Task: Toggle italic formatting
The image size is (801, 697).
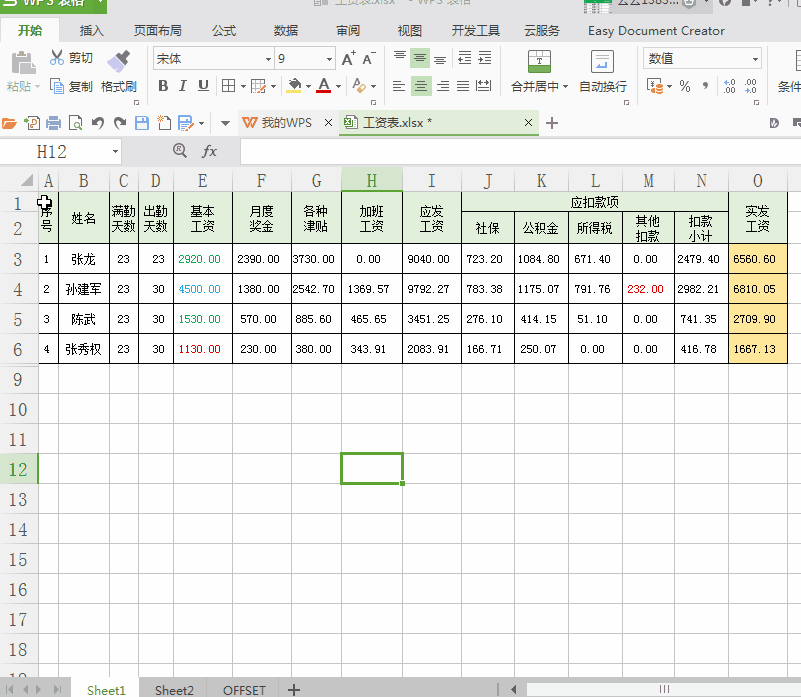Action: pyautogui.click(x=183, y=87)
